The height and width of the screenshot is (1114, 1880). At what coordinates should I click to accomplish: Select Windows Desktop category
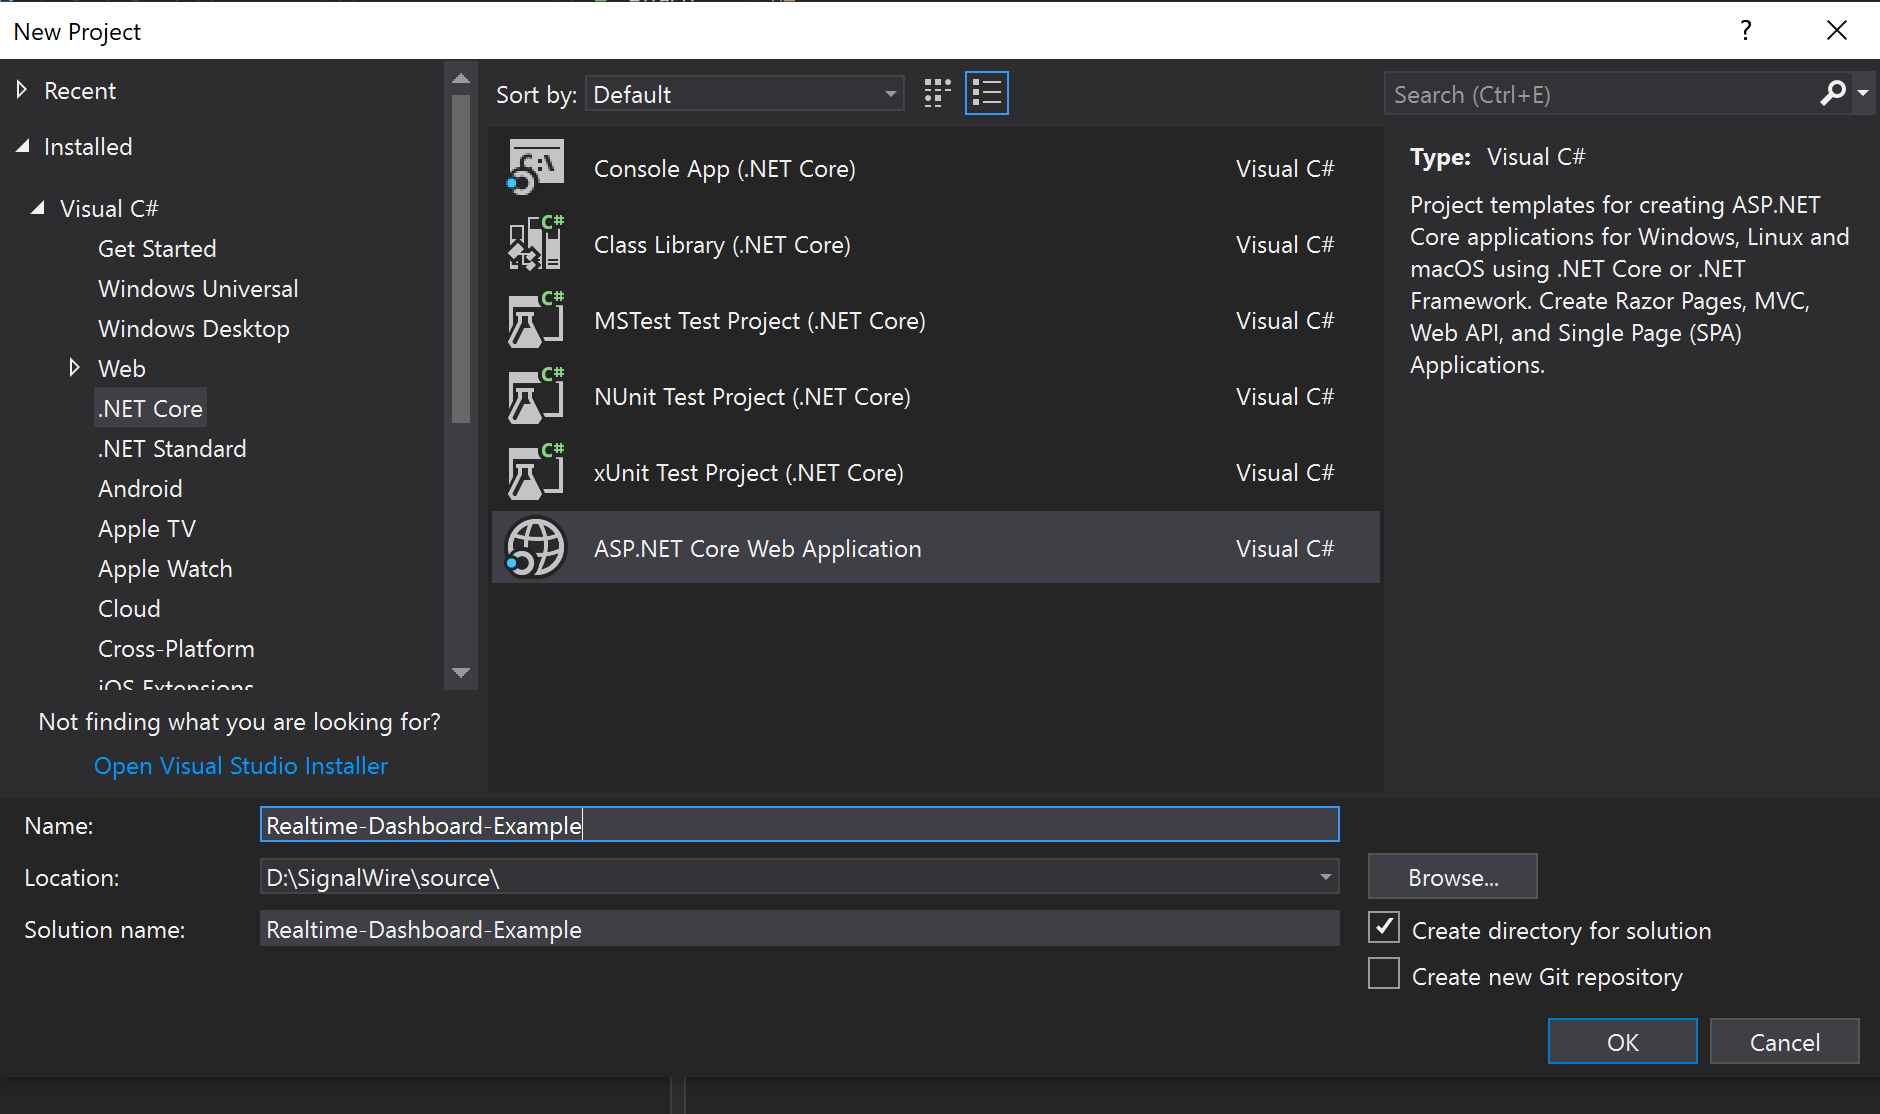pos(194,328)
